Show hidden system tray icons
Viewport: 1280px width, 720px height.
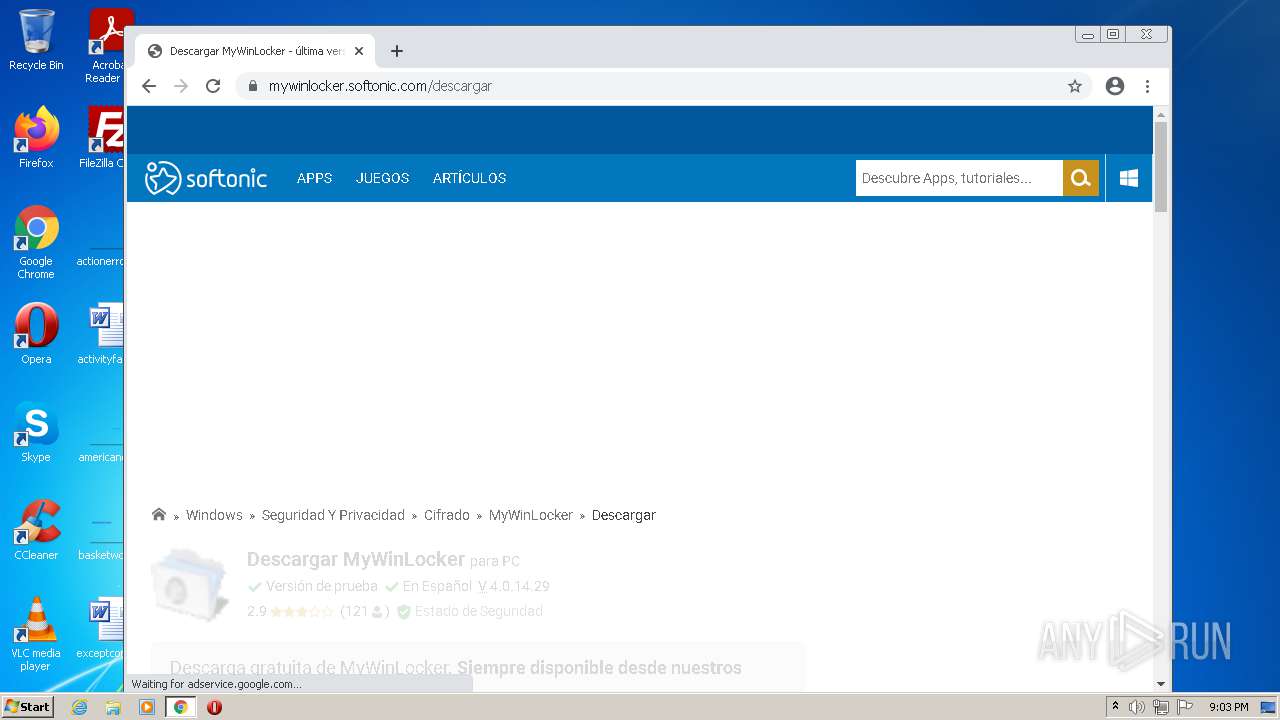click(x=1115, y=706)
